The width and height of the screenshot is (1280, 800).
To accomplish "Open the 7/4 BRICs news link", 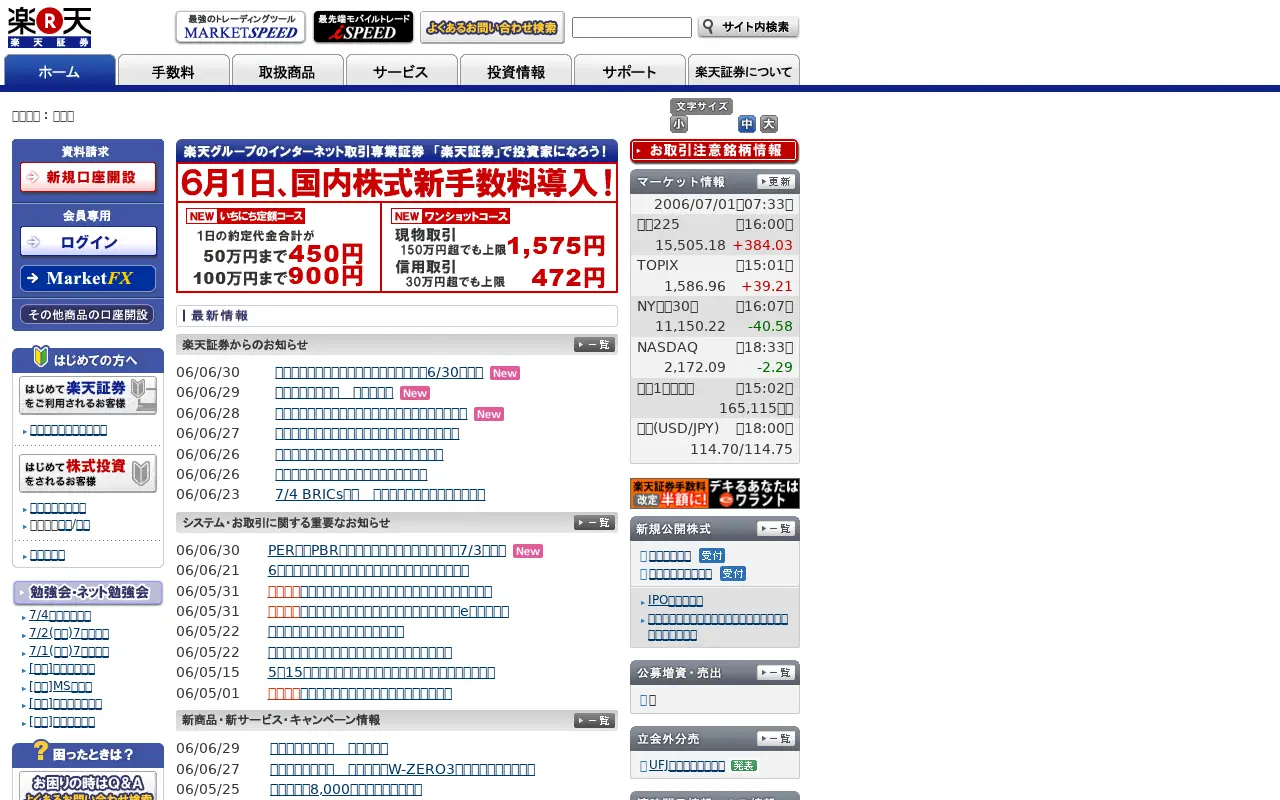I will (380, 494).
